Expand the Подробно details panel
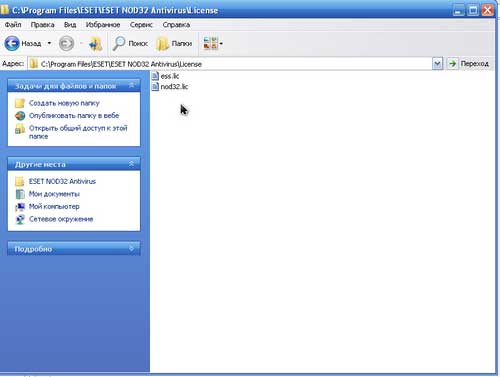Image resolution: width=500 pixels, height=377 pixels. tap(131, 249)
